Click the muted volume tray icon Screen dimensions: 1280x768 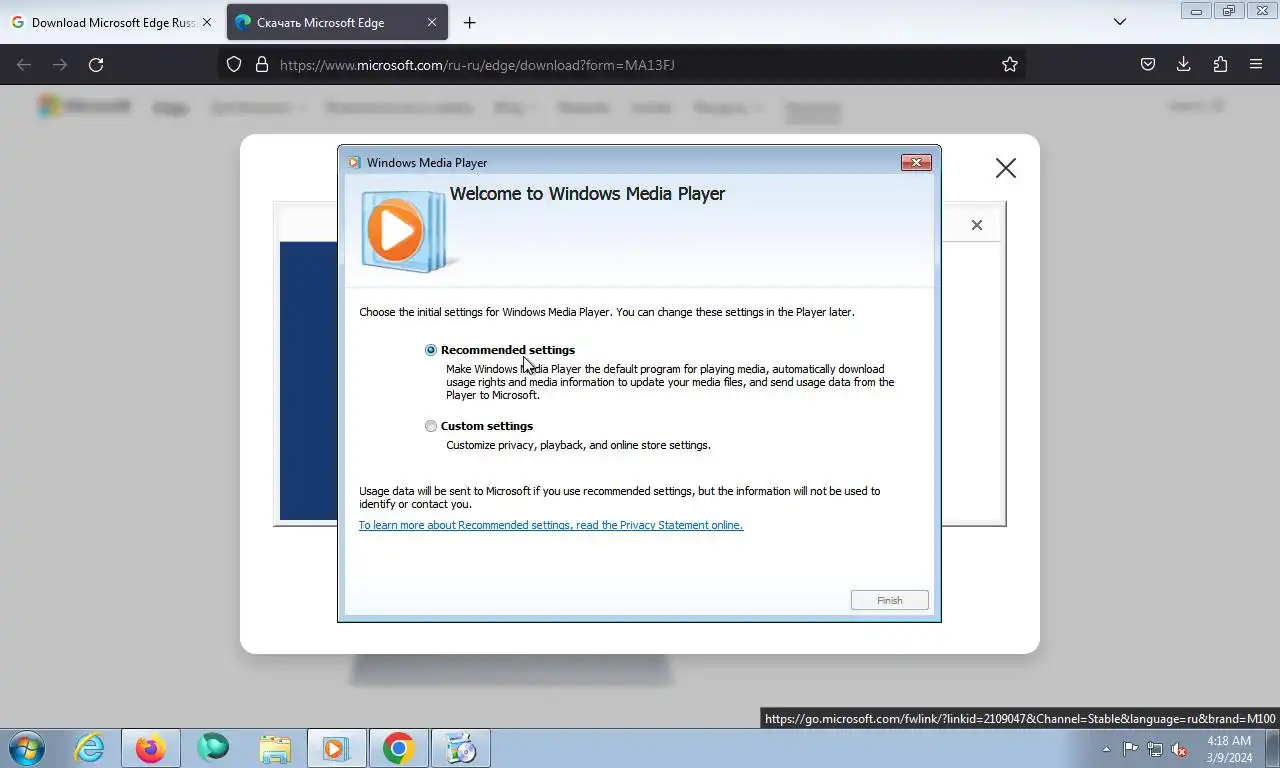click(x=1179, y=749)
